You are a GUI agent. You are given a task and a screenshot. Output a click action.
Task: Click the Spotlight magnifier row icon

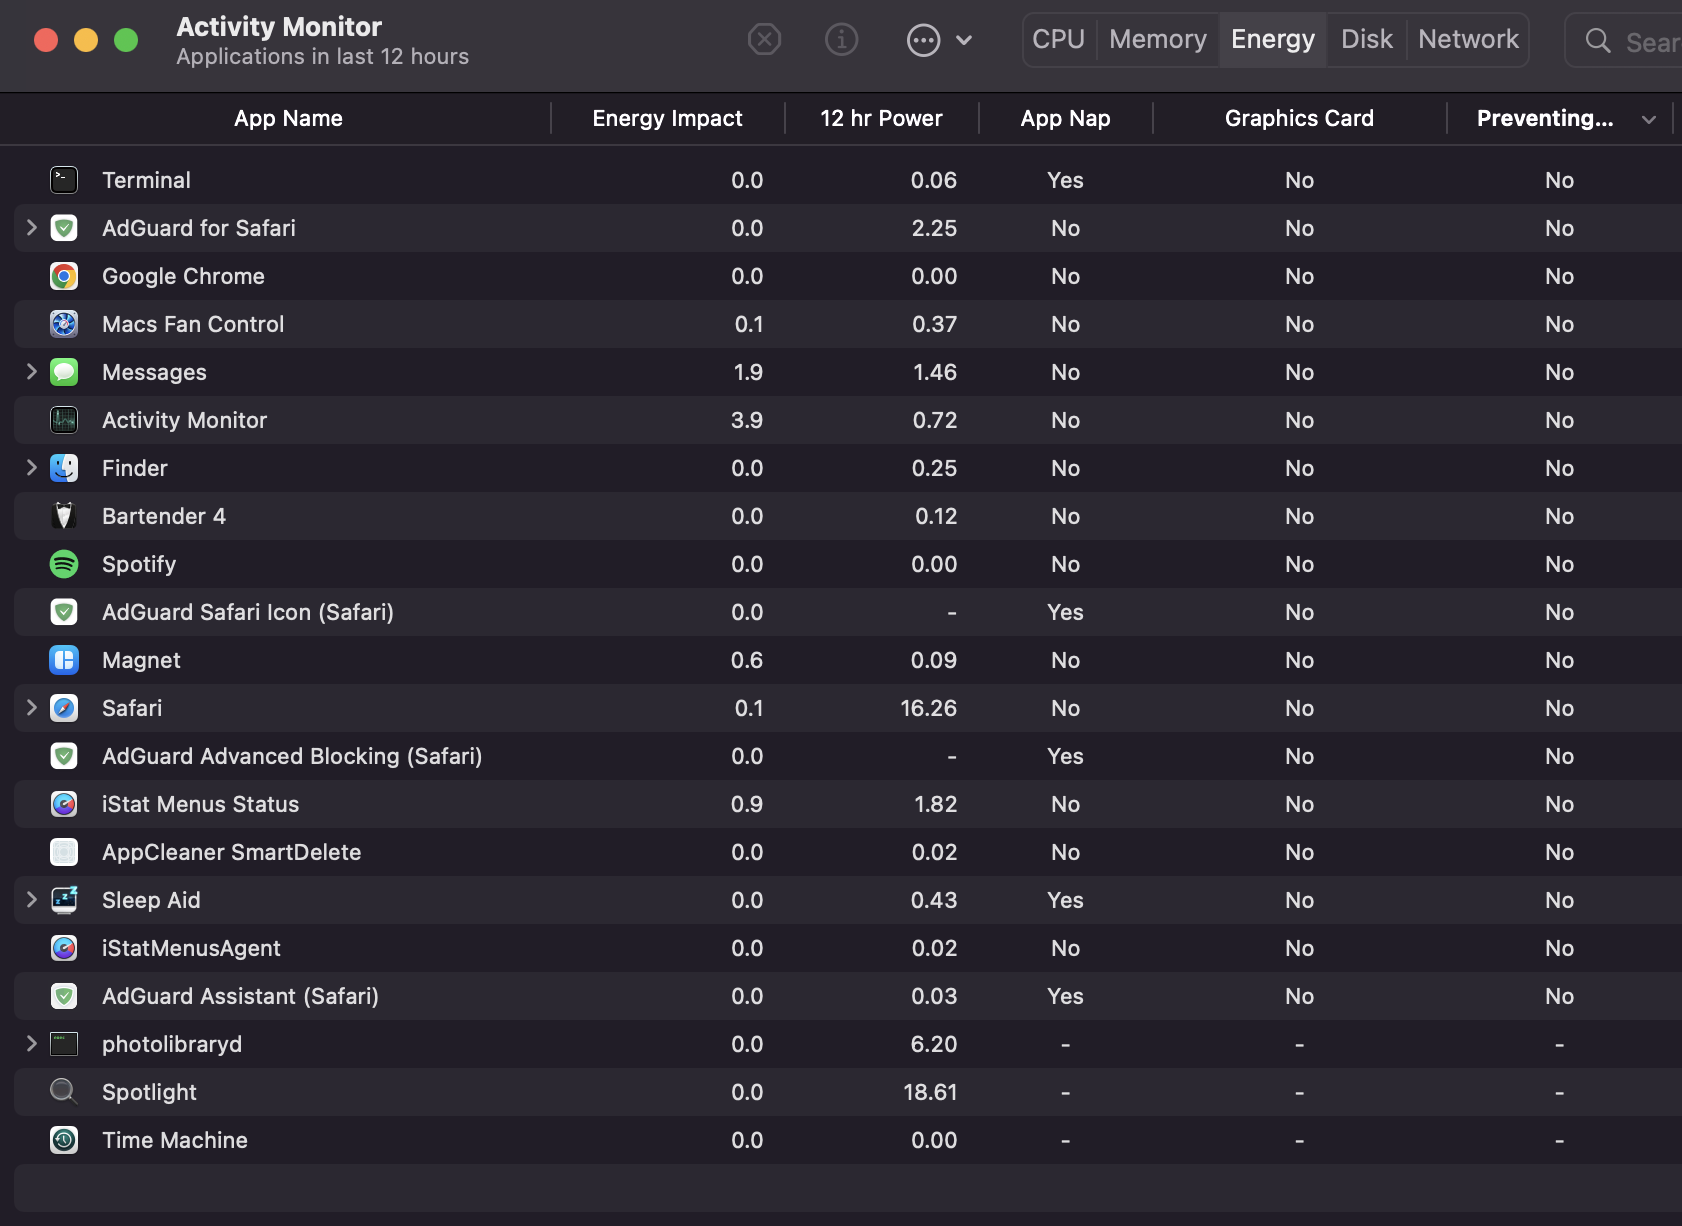(64, 1092)
